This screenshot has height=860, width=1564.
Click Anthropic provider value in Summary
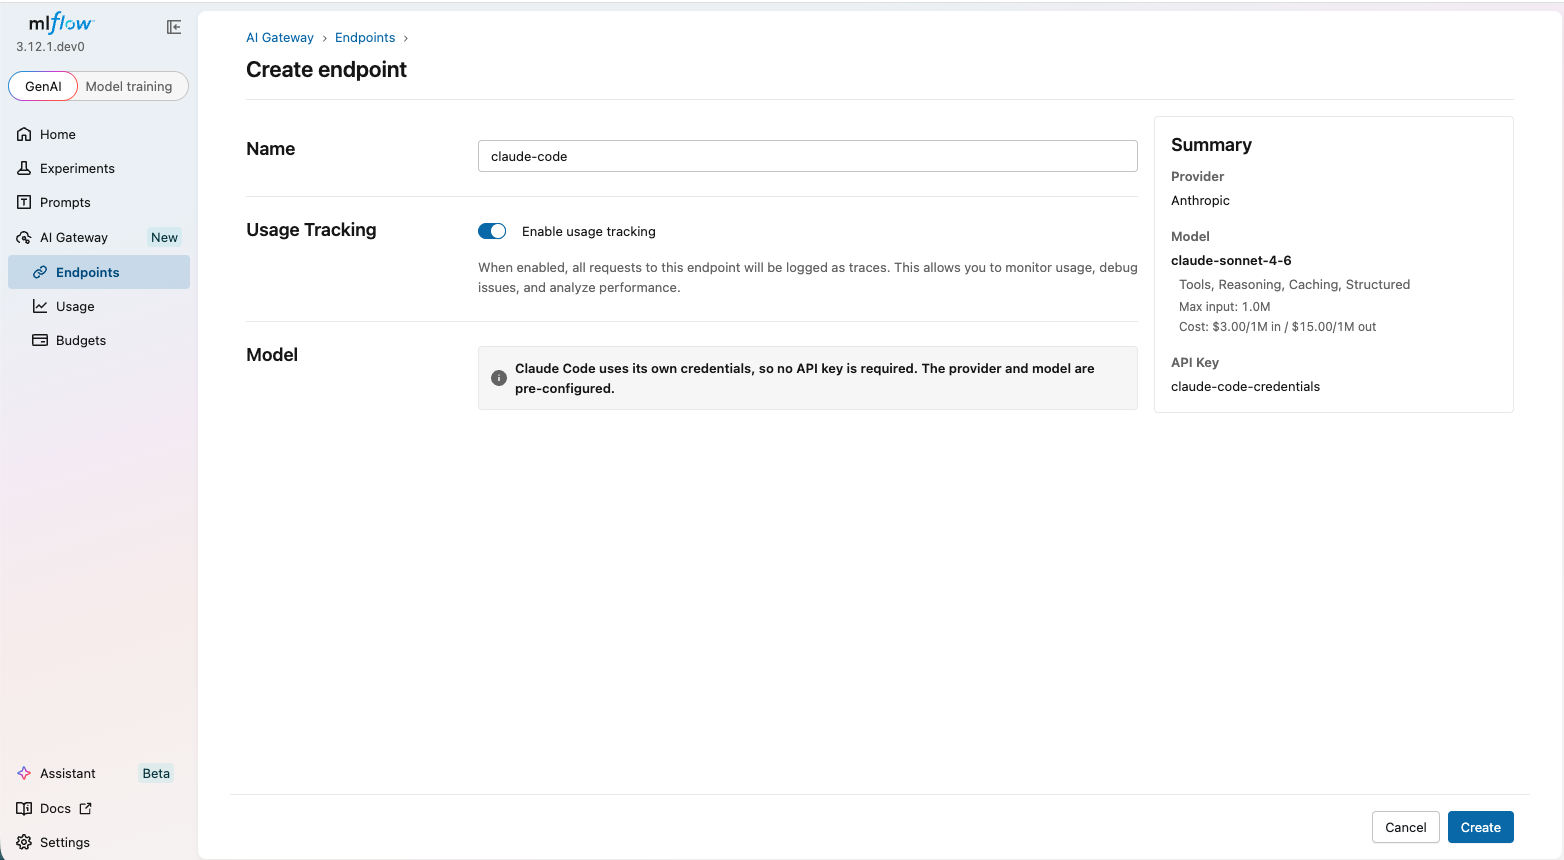(x=1200, y=200)
